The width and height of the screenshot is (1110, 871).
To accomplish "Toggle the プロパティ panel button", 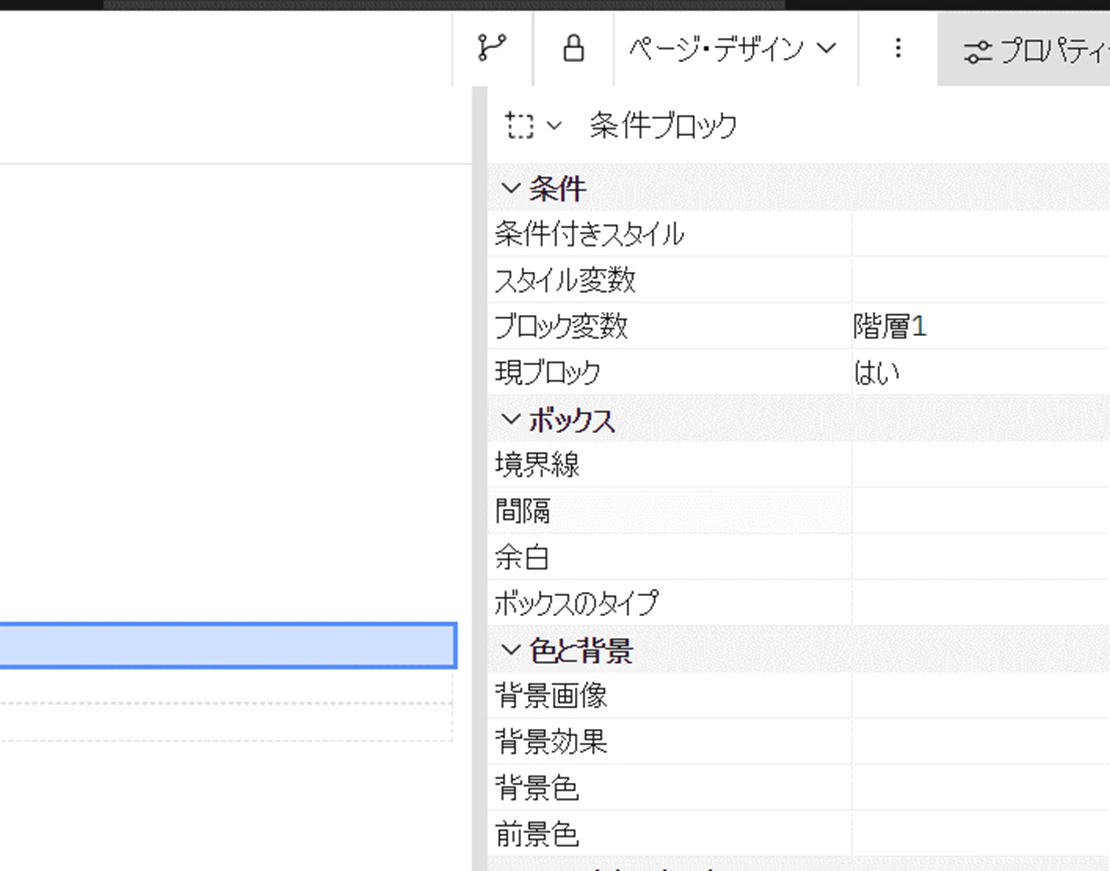I will tap(1024, 51).
